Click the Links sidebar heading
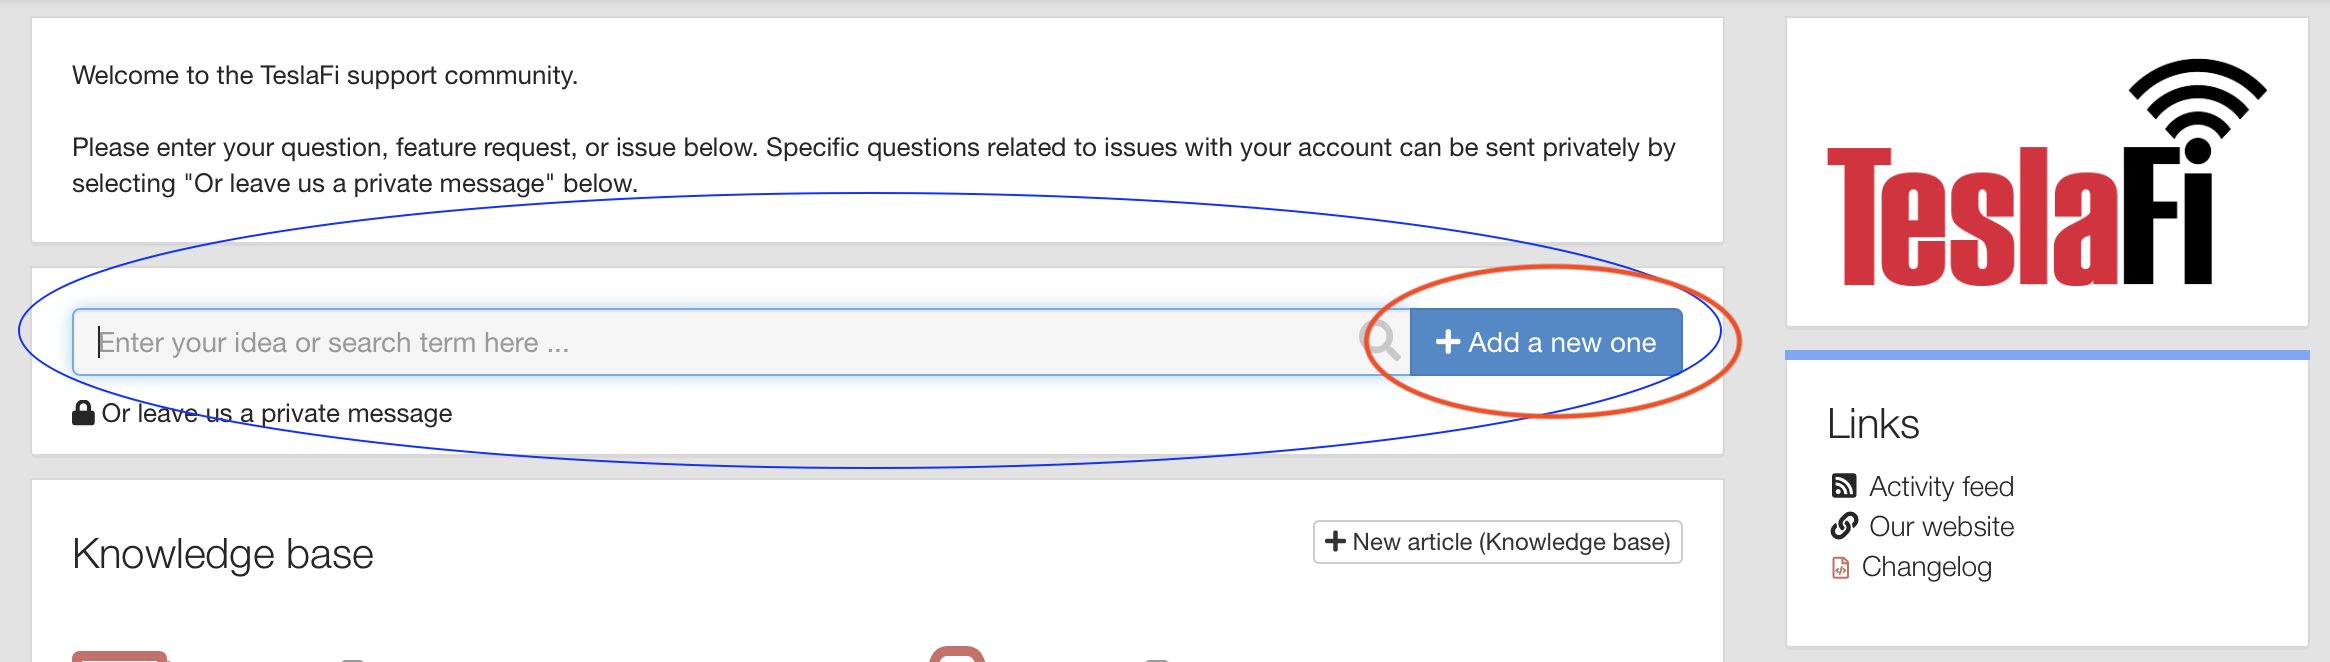The image size is (2330, 662). 1873,424
